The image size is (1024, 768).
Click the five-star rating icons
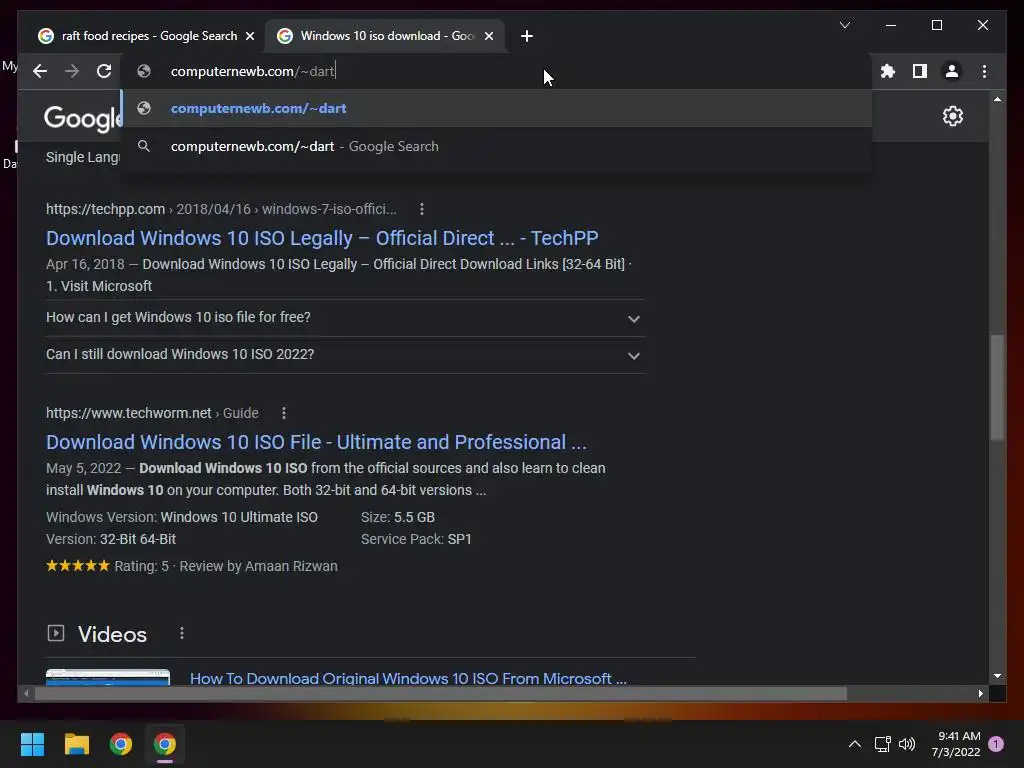click(78, 566)
